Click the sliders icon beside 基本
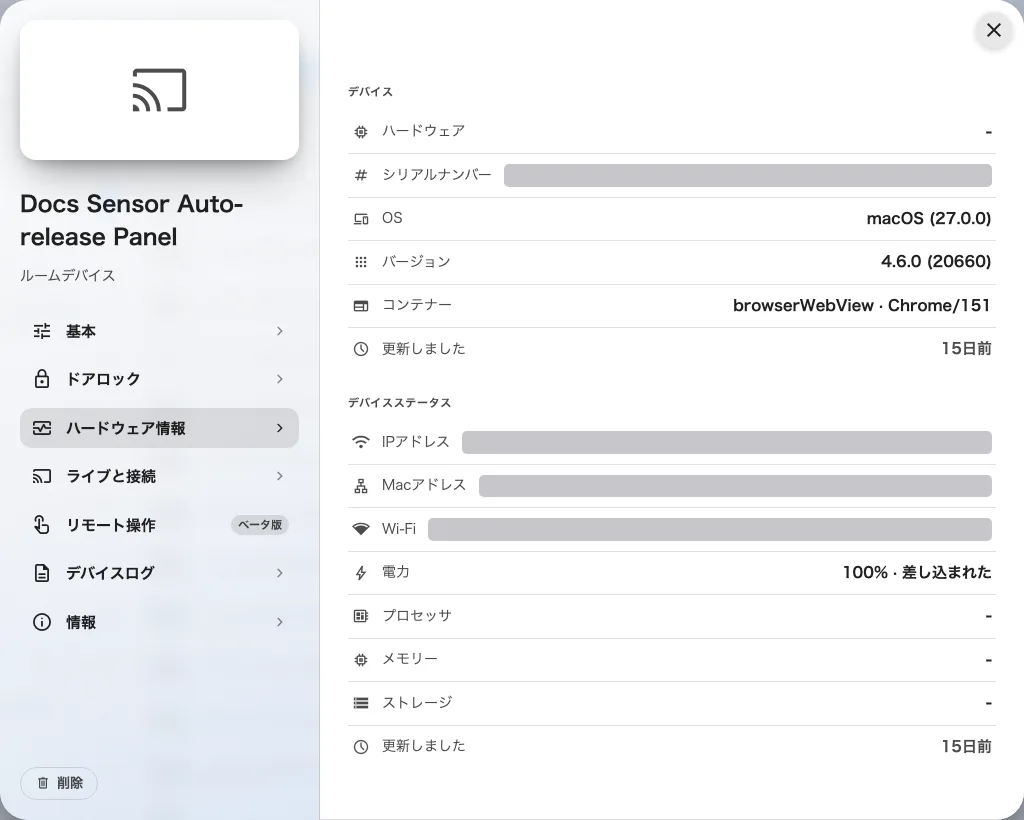The image size is (1024, 820). coord(42,331)
